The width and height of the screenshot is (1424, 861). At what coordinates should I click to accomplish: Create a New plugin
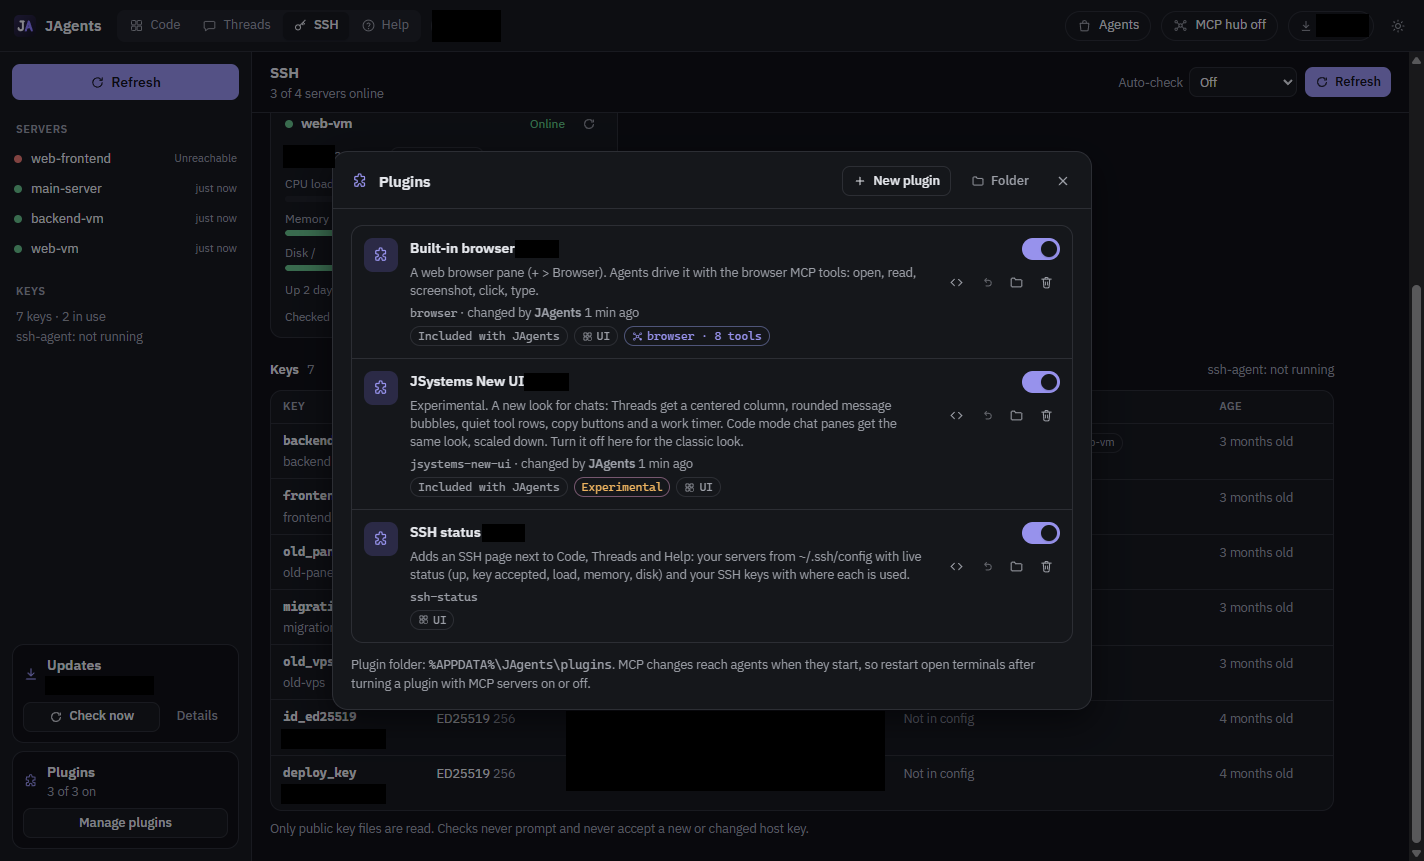click(x=896, y=181)
